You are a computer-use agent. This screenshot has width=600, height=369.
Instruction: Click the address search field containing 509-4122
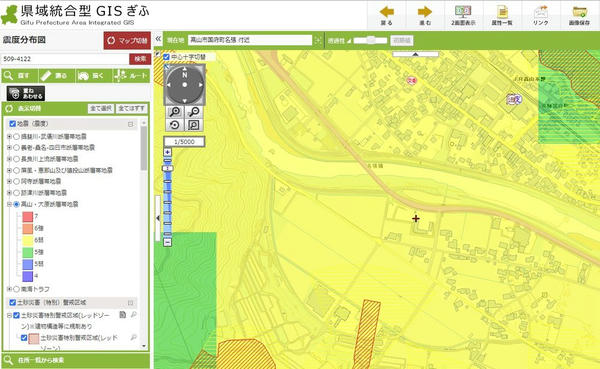(x=65, y=59)
